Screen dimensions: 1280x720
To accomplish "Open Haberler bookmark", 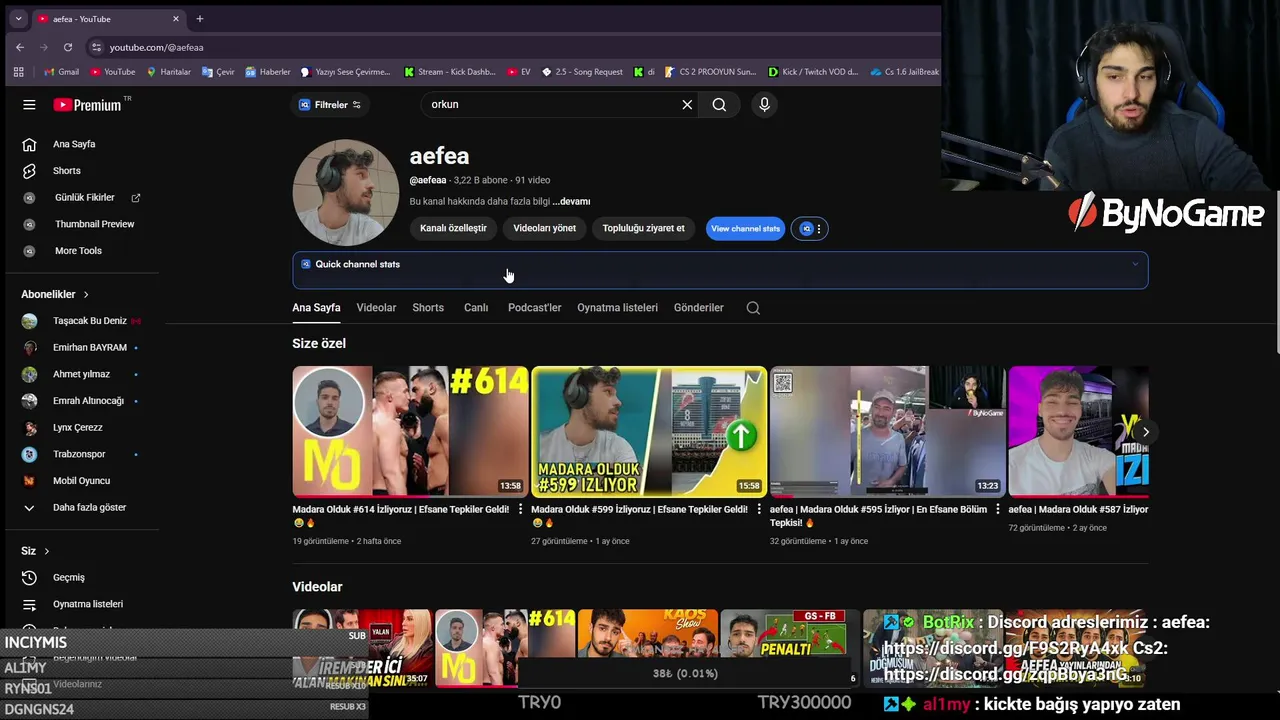I will (x=267, y=72).
